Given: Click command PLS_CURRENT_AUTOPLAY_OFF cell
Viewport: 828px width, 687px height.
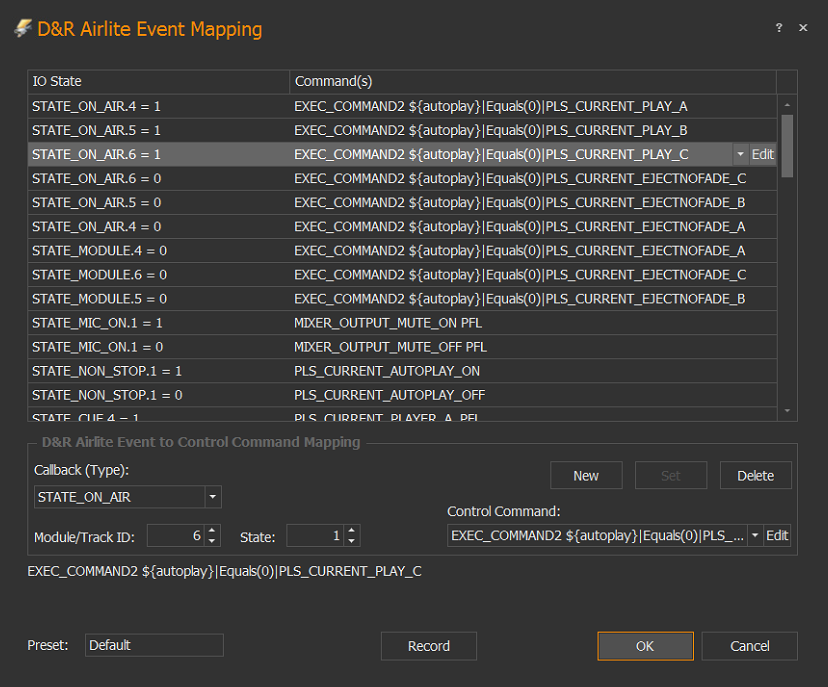Looking at the screenshot, I should click(533, 395).
